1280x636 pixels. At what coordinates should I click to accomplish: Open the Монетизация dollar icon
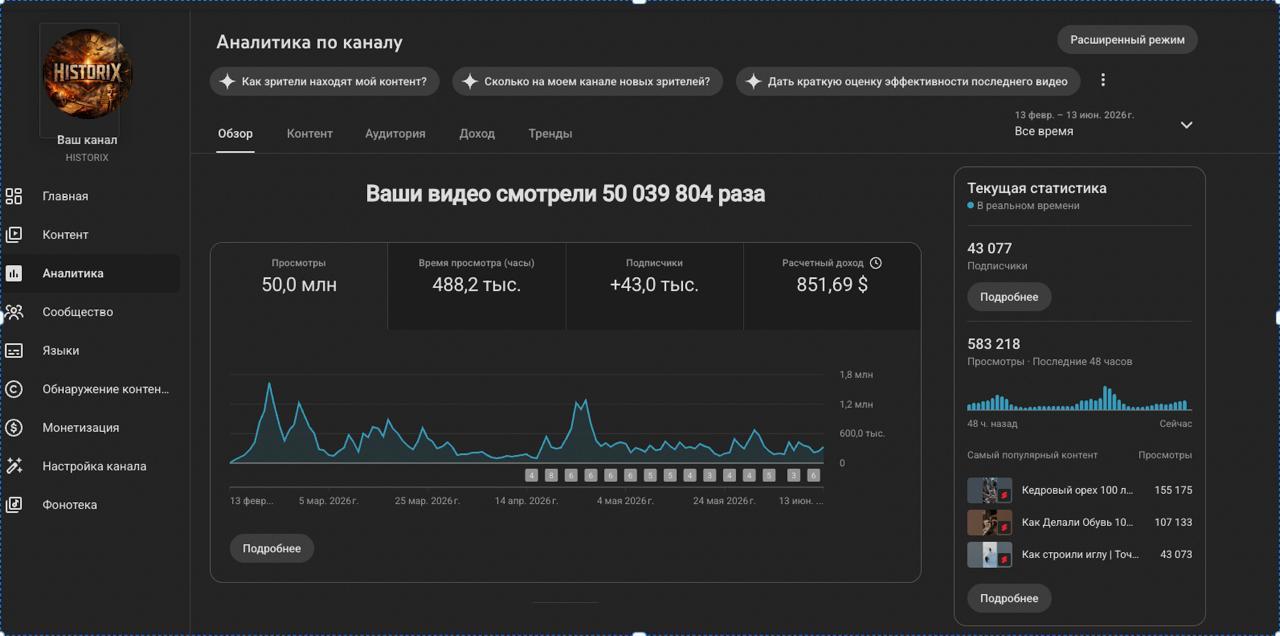click(14, 428)
